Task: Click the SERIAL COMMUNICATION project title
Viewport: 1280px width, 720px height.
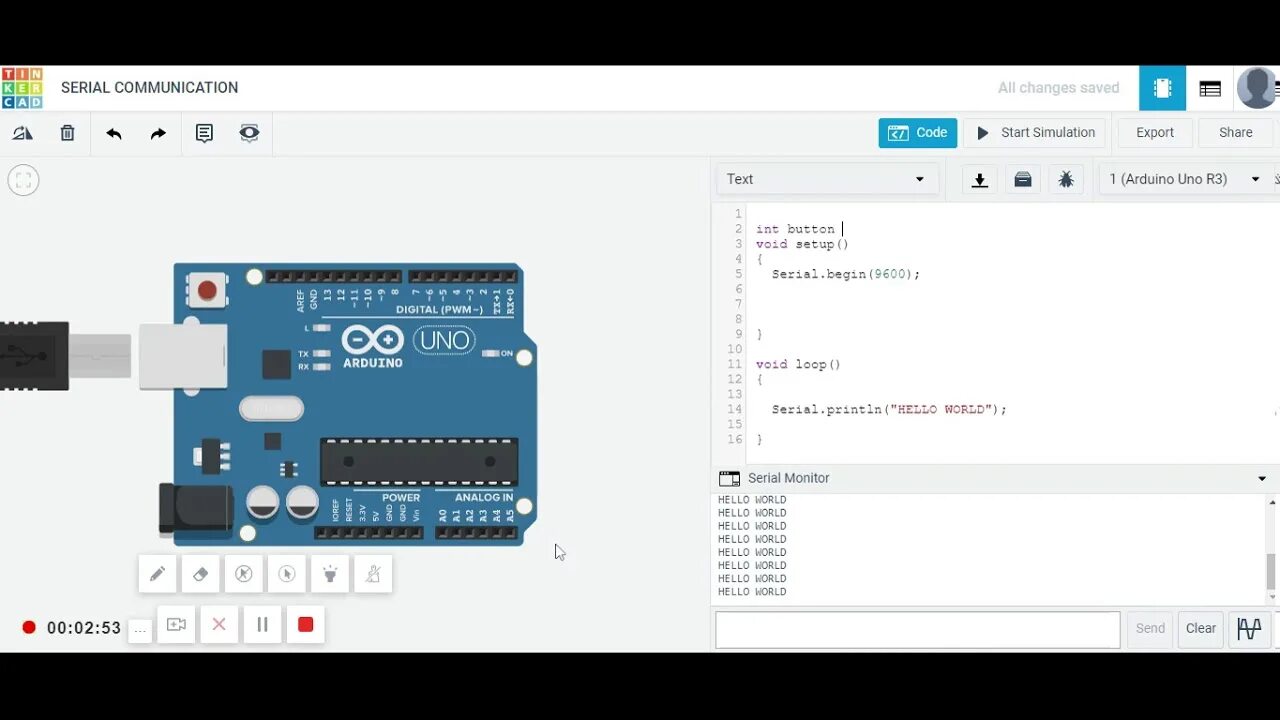Action: tap(150, 88)
